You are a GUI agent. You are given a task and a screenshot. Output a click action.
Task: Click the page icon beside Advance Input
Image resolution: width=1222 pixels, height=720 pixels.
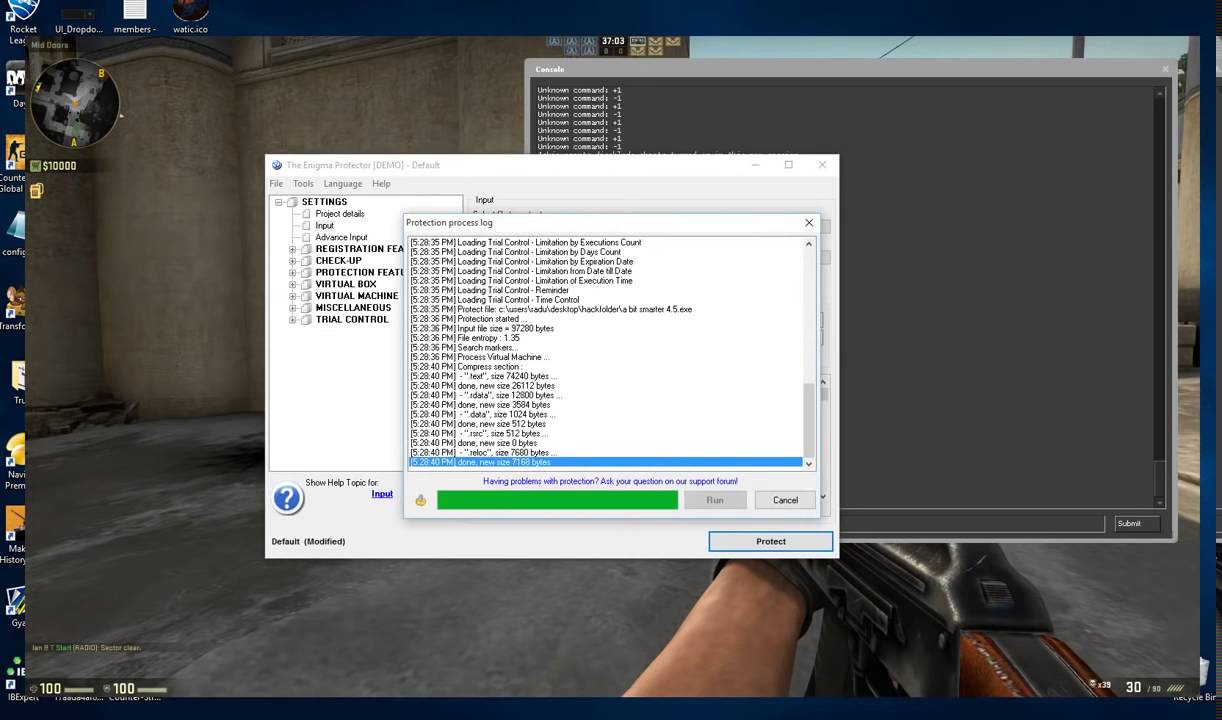[x=307, y=238]
